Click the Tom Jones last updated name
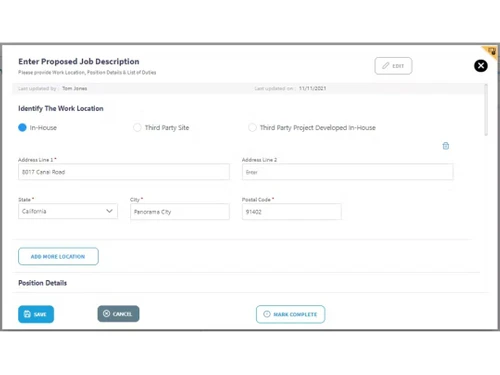Viewport: 500px width, 375px height. coord(75,88)
